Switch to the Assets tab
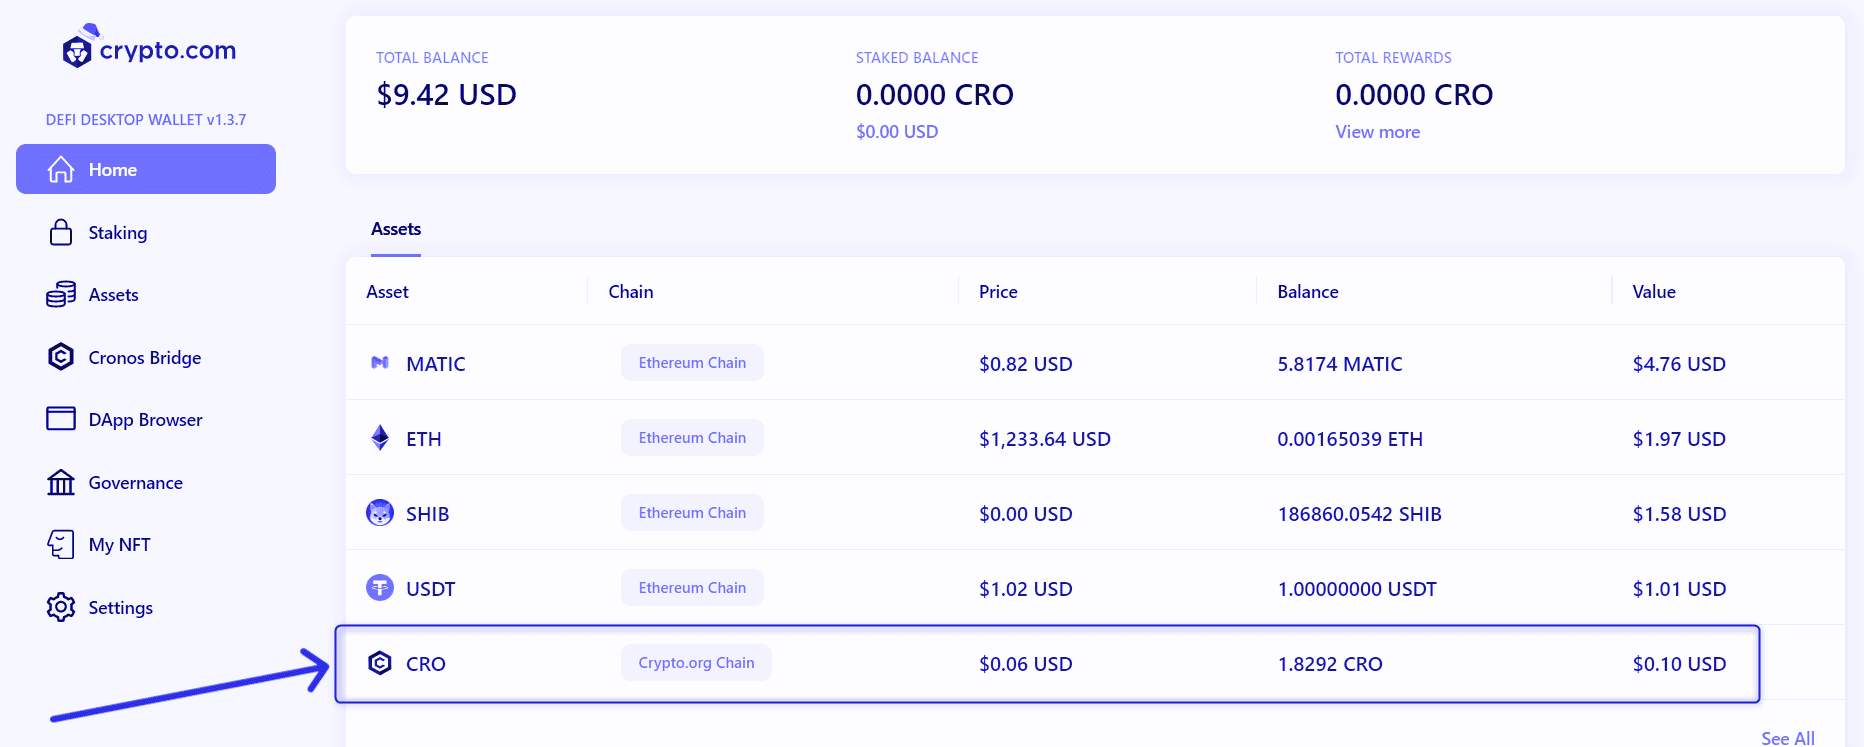 396,229
